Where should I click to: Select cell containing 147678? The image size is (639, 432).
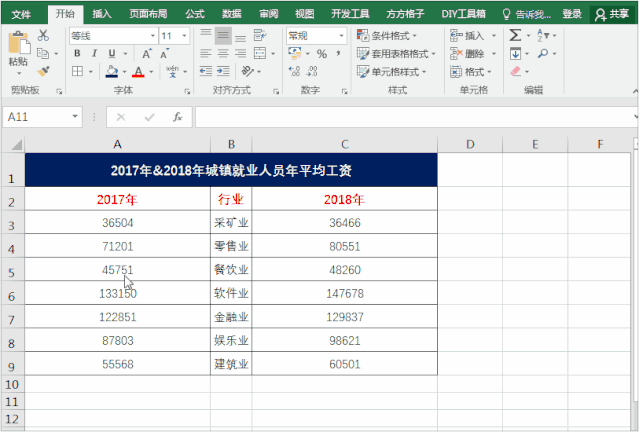pyautogui.click(x=345, y=293)
